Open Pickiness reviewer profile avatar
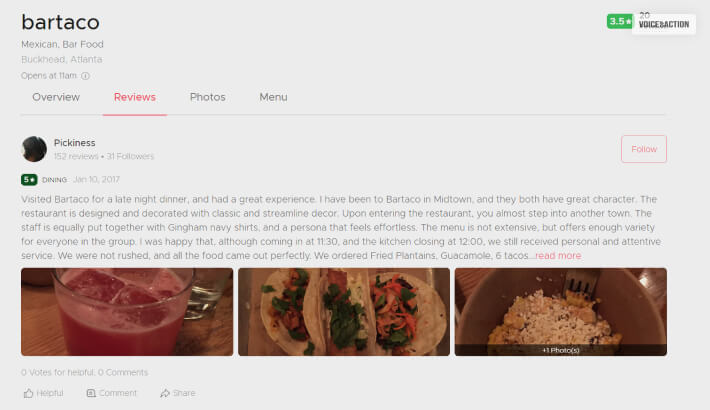Screen dimensions: 710x410 click(x=34, y=149)
